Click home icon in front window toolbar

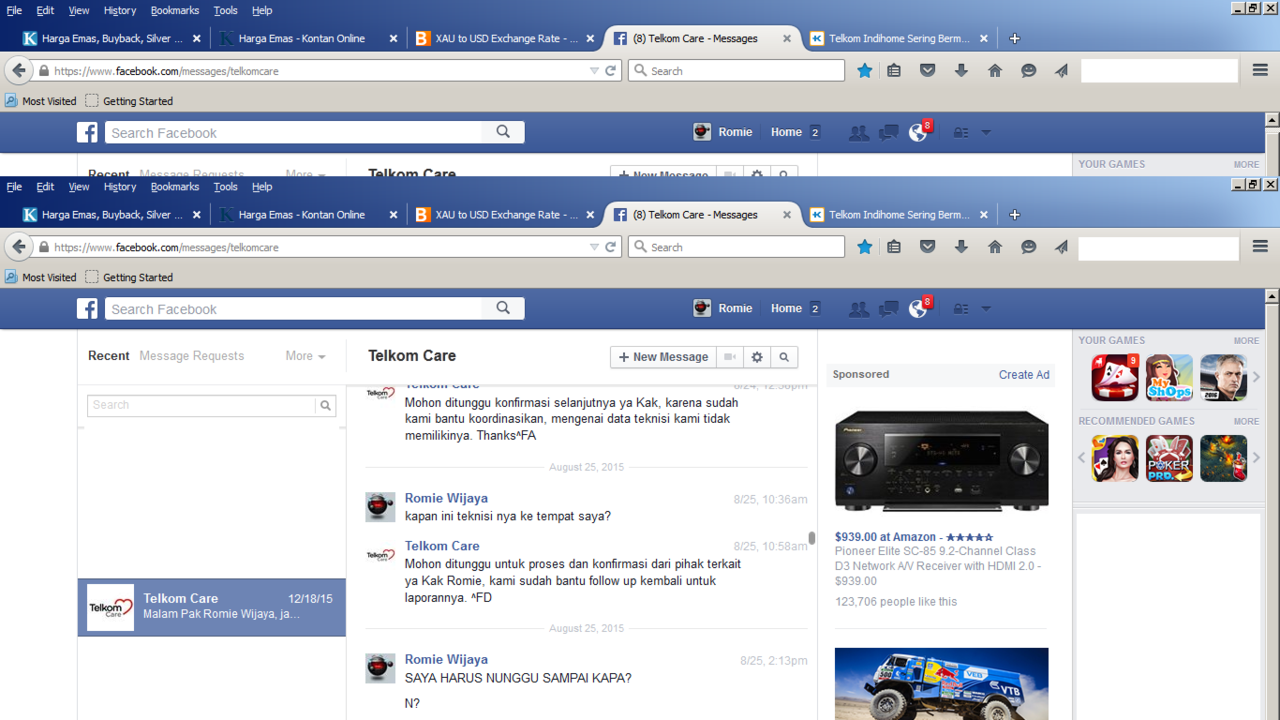coord(995,247)
